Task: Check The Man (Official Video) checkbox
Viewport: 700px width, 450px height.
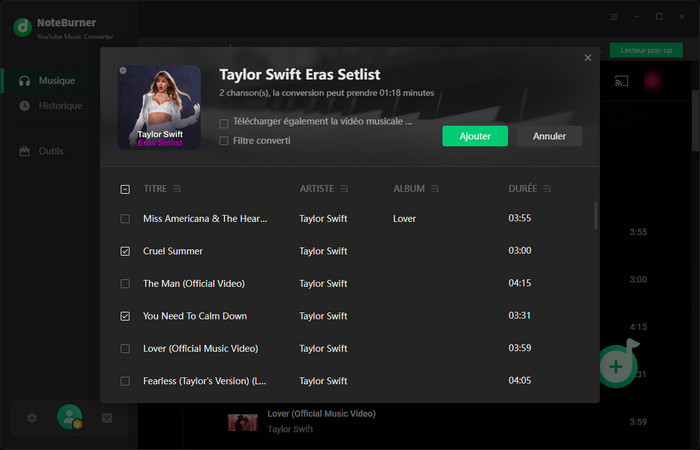Action: coord(125,284)
